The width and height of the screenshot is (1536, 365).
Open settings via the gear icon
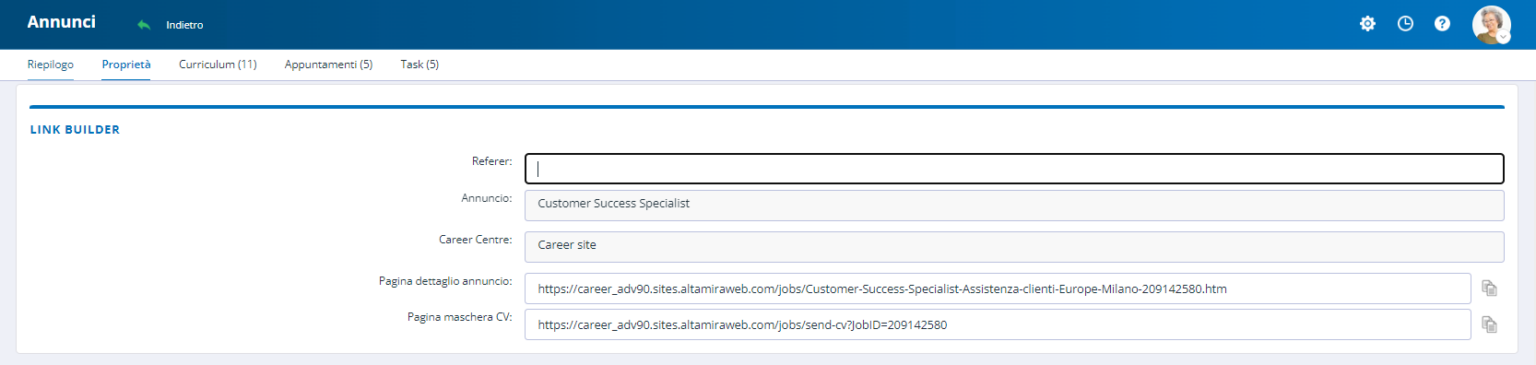click(1368, 24)
